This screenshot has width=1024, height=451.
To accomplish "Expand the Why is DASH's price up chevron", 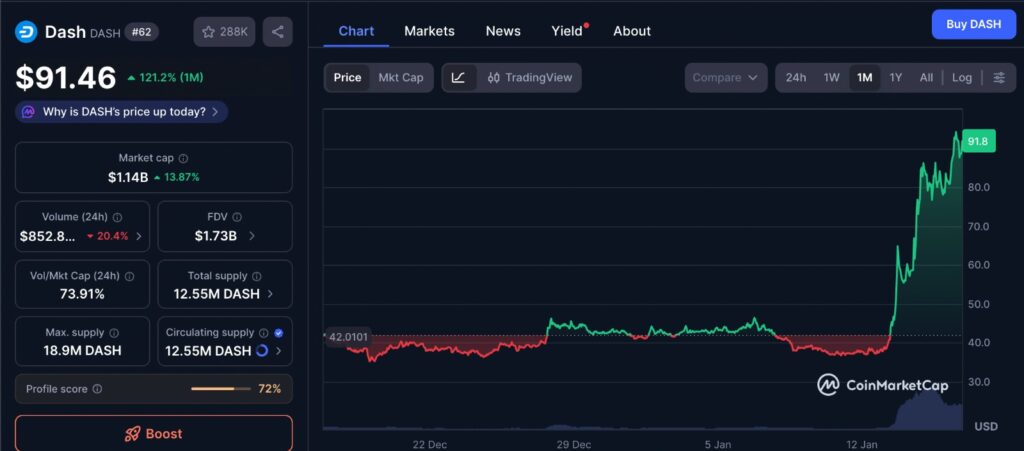I will point(215,112).
